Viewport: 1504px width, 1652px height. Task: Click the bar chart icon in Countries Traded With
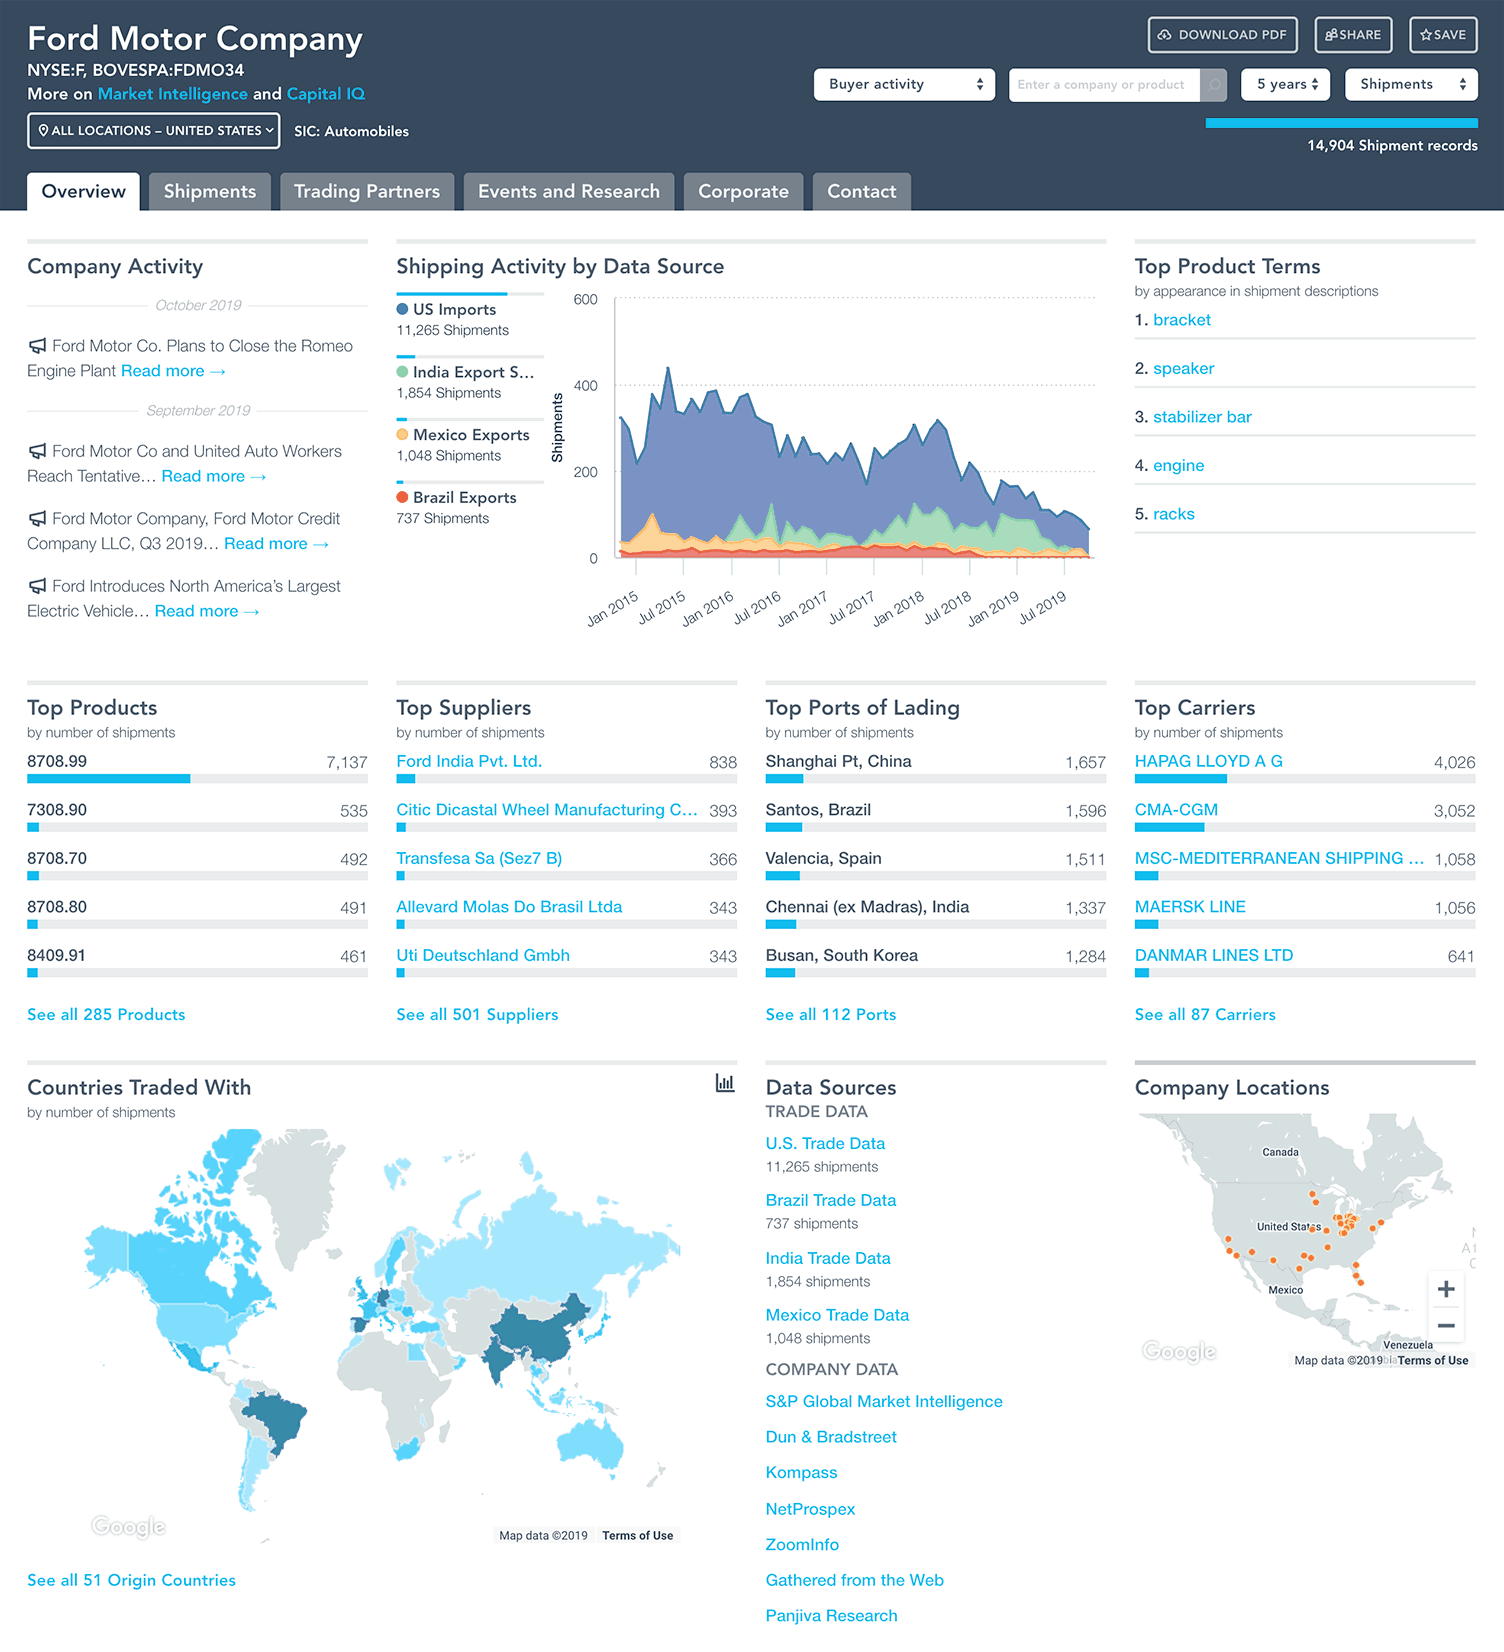[x=725, y=1083]
